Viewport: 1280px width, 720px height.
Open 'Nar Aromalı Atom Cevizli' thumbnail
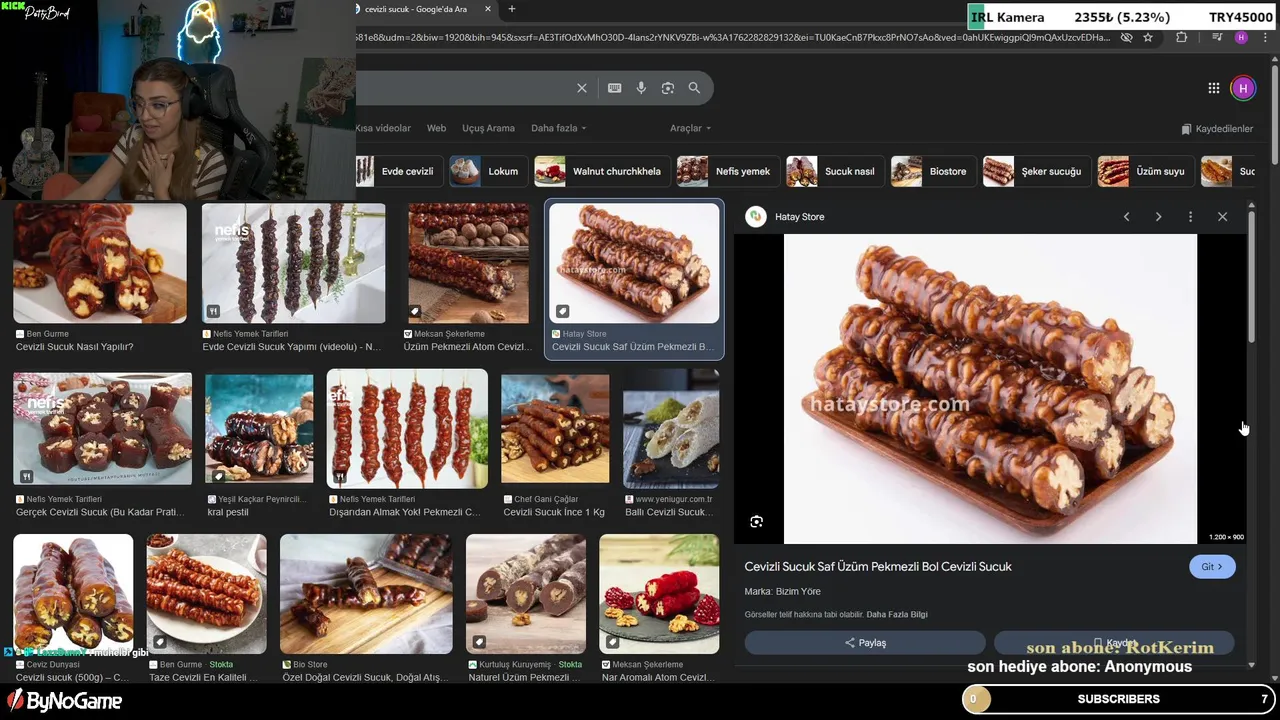click(x=659, y=593)
